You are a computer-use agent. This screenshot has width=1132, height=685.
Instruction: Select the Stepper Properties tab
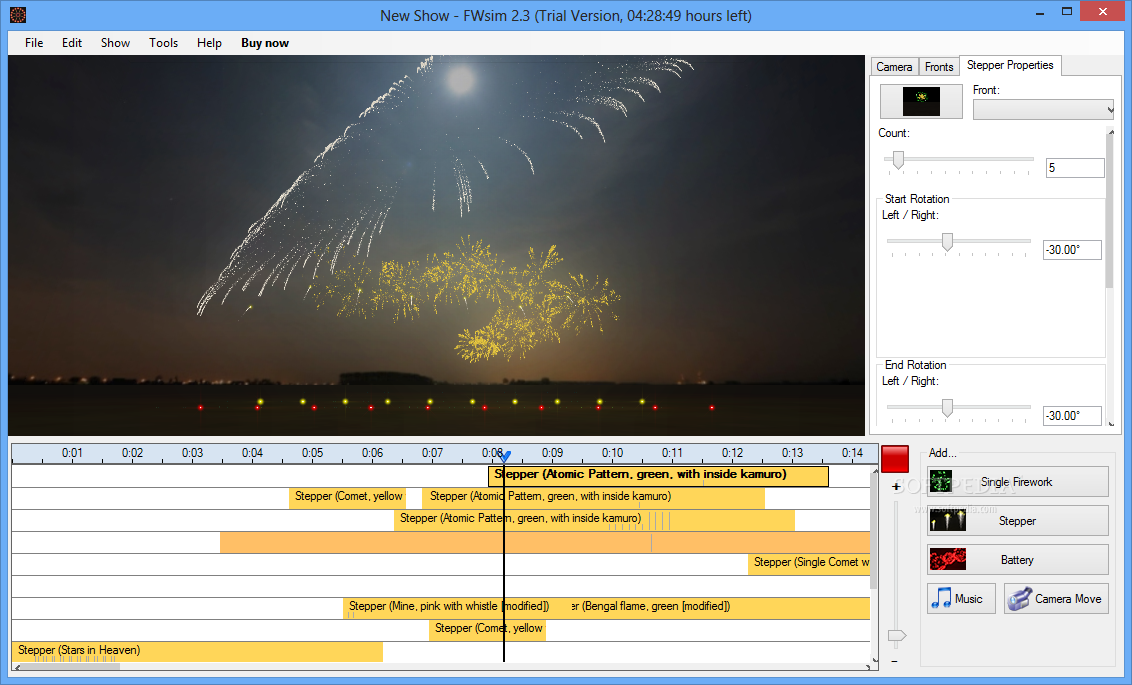point(1010,65)
